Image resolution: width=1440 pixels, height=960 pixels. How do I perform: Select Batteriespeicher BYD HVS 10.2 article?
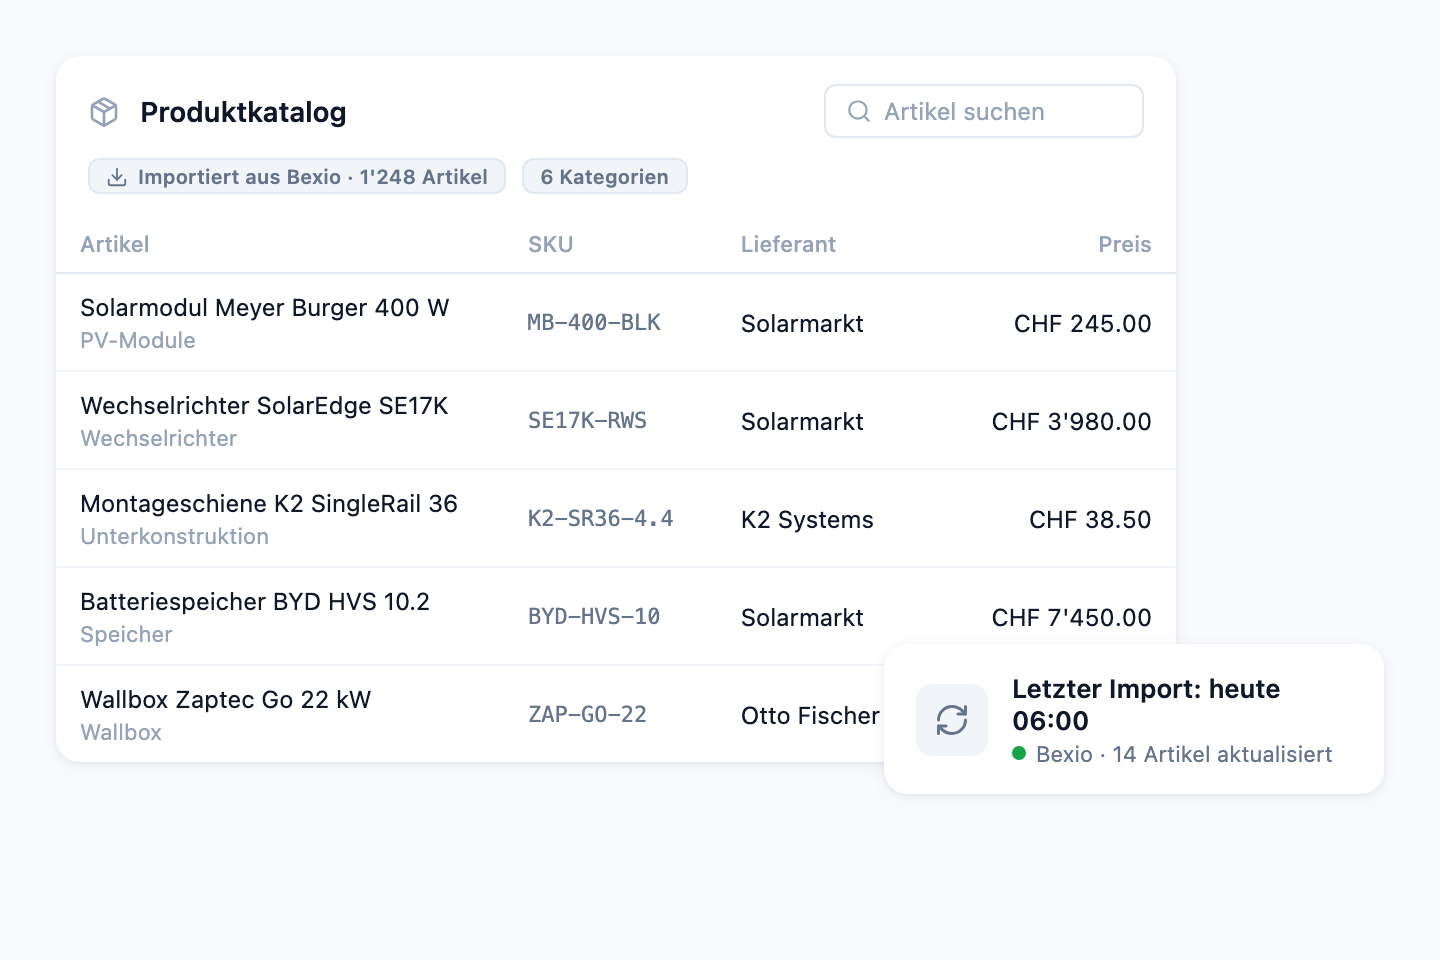click(255, 602)
